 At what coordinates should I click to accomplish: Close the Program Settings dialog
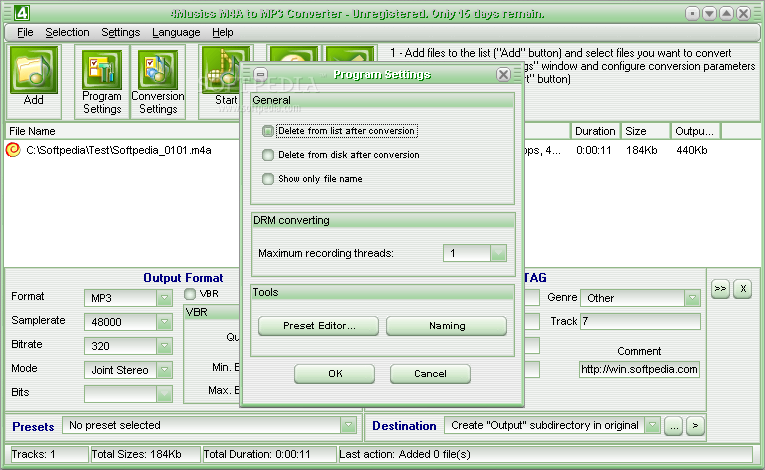point(503,74)
